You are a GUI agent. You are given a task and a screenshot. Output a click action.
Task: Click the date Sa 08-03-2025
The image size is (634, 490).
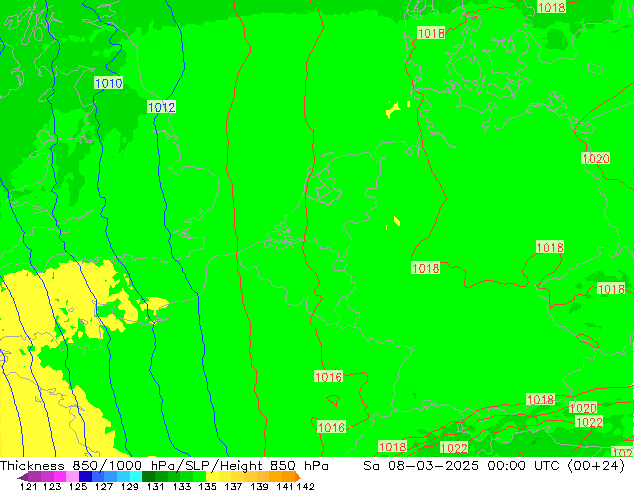pos(421,466)
